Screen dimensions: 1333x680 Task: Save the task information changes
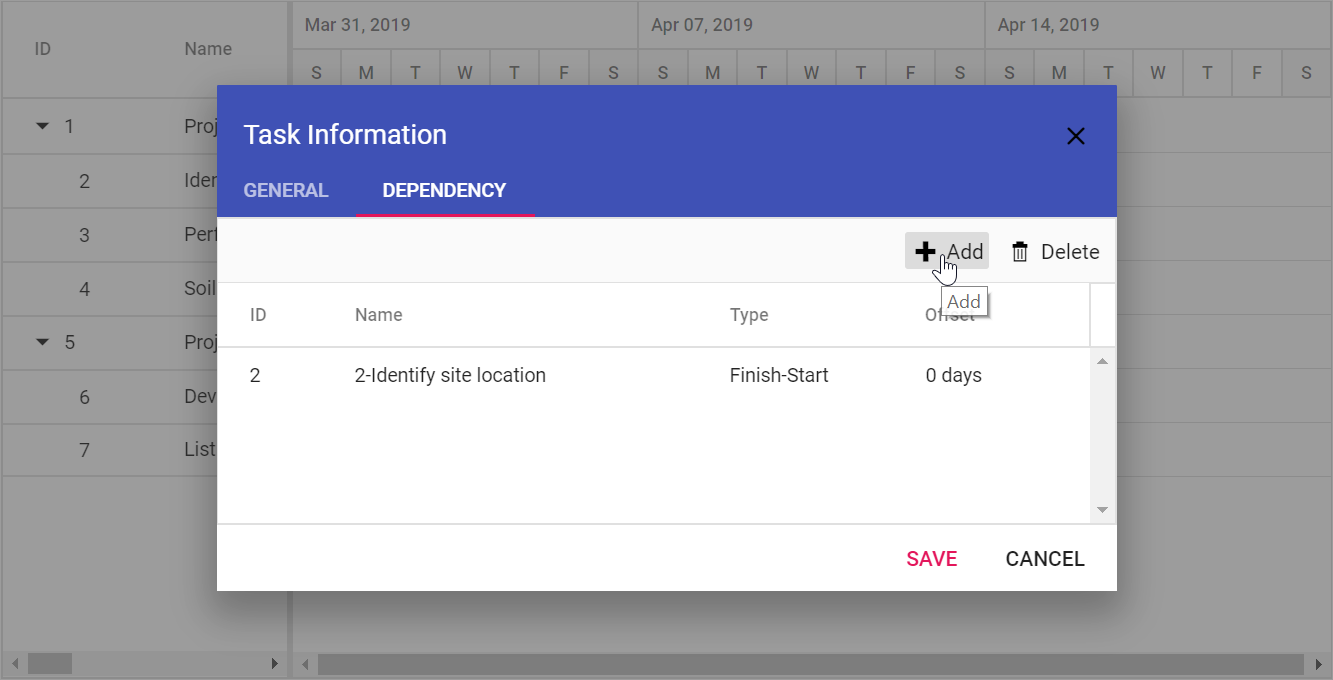click(932, 559)
